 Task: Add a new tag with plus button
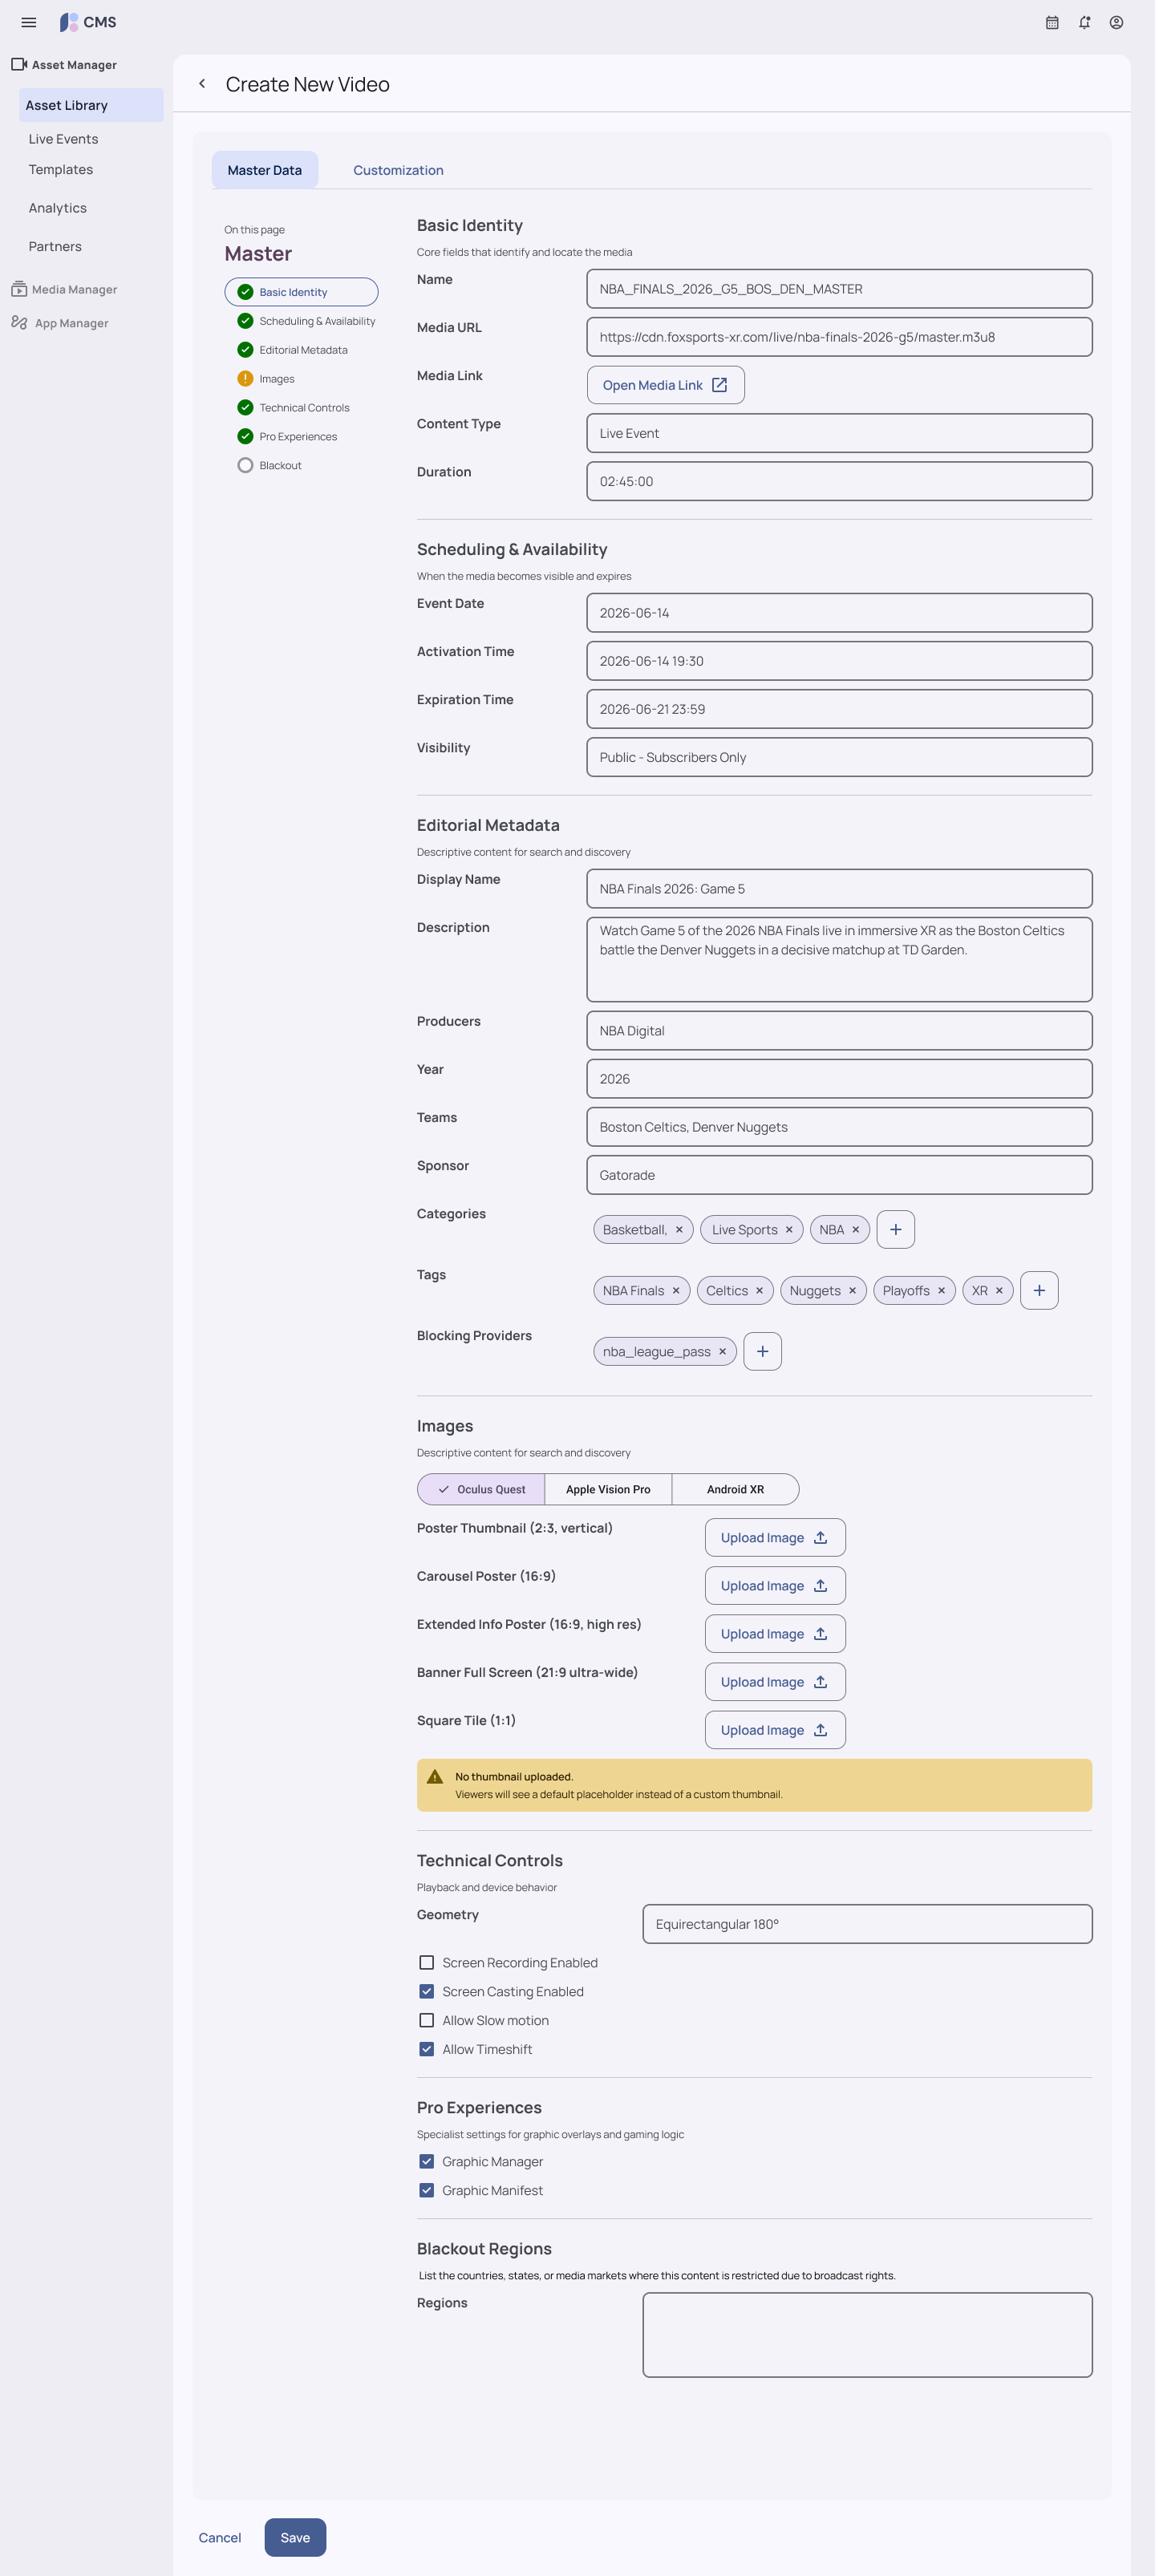[x=1039, y=1290]
